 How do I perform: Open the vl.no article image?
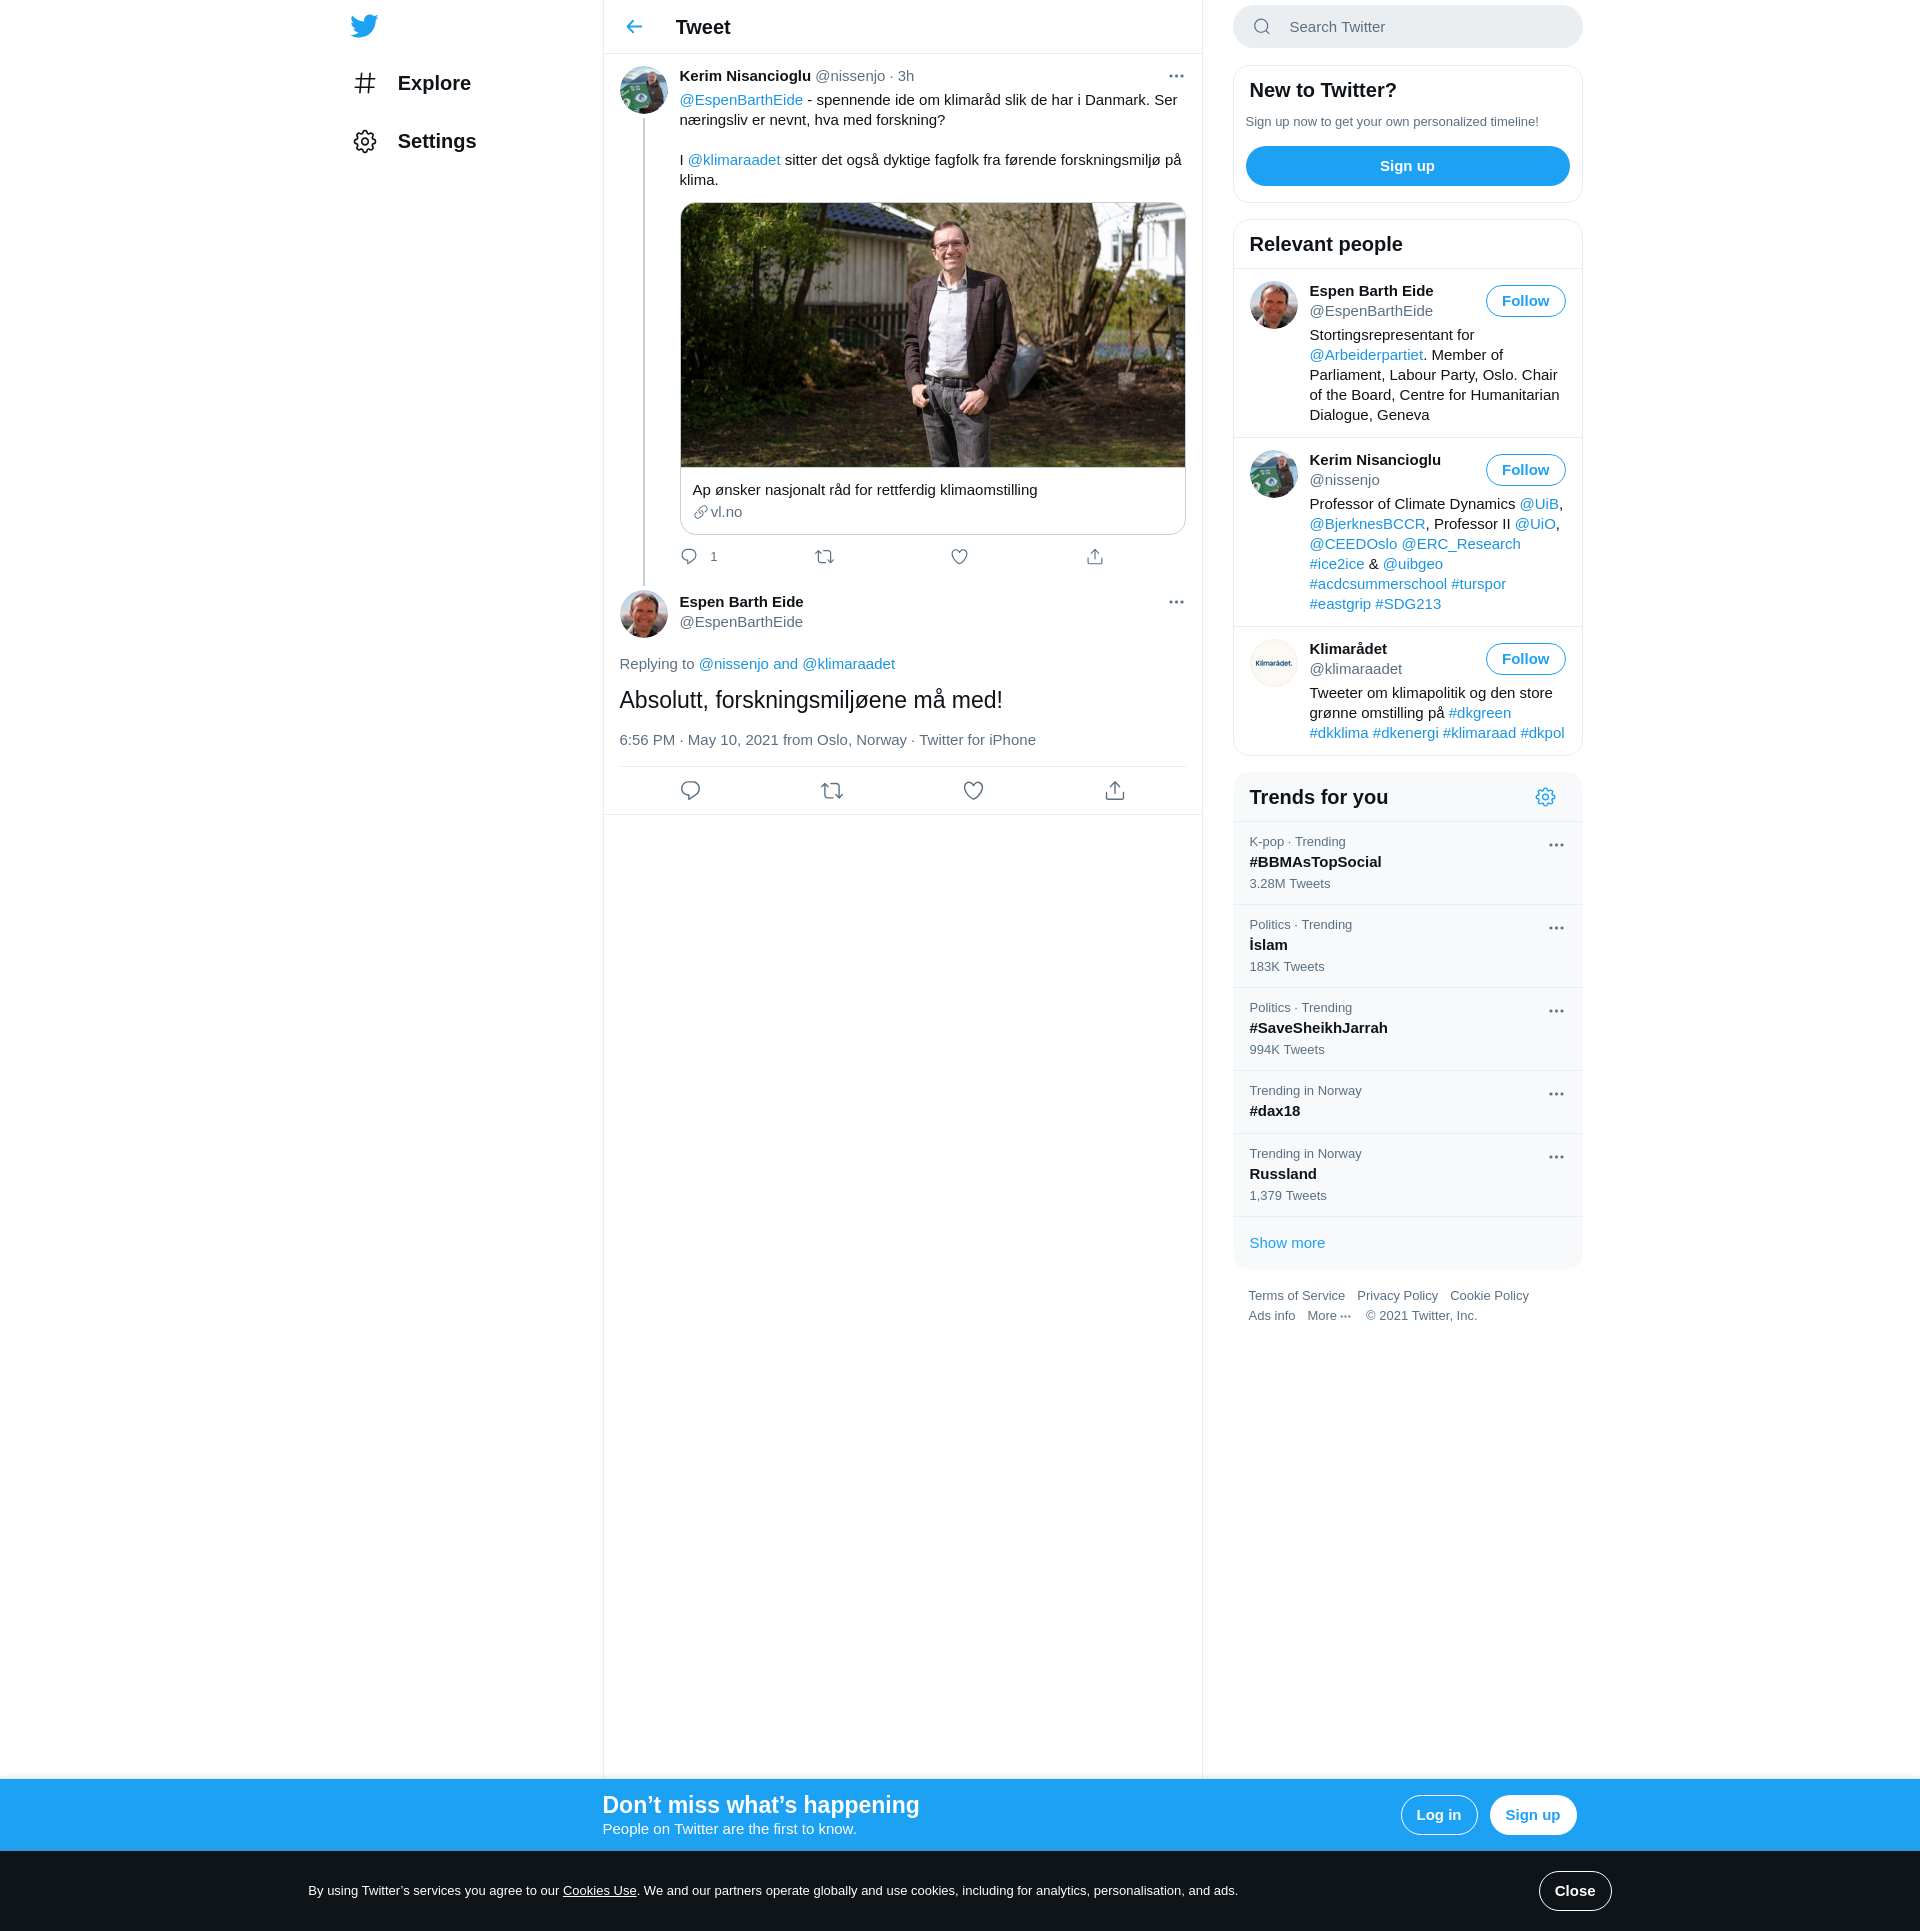tap(932, 335)
